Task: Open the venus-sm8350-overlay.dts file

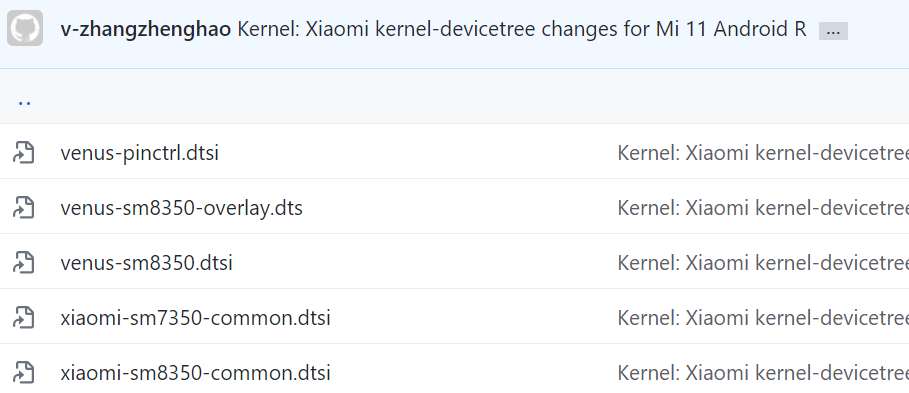Action: coord(181,208)
